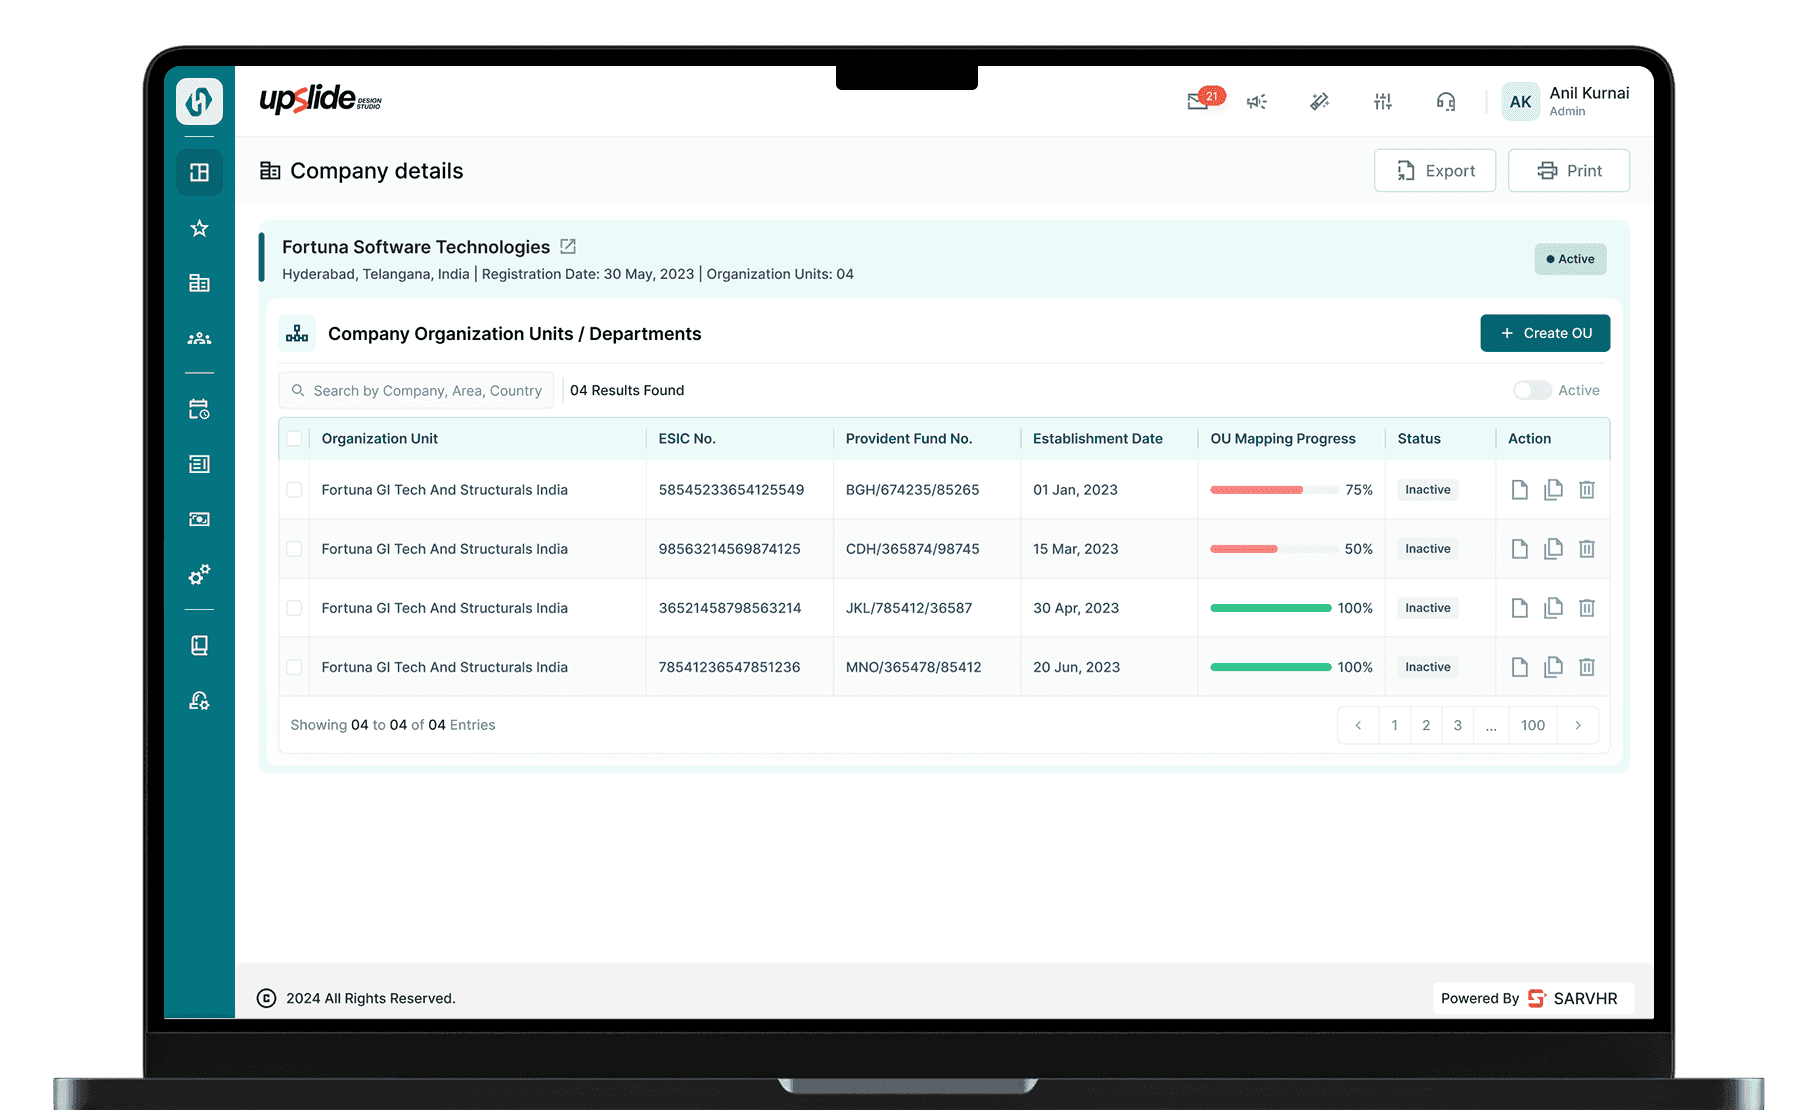The height and width of the screenshot is (1110, 1818).
Task: Toggle the Active filter switch
Action: pyautogui.click(x=1531, y=390)
